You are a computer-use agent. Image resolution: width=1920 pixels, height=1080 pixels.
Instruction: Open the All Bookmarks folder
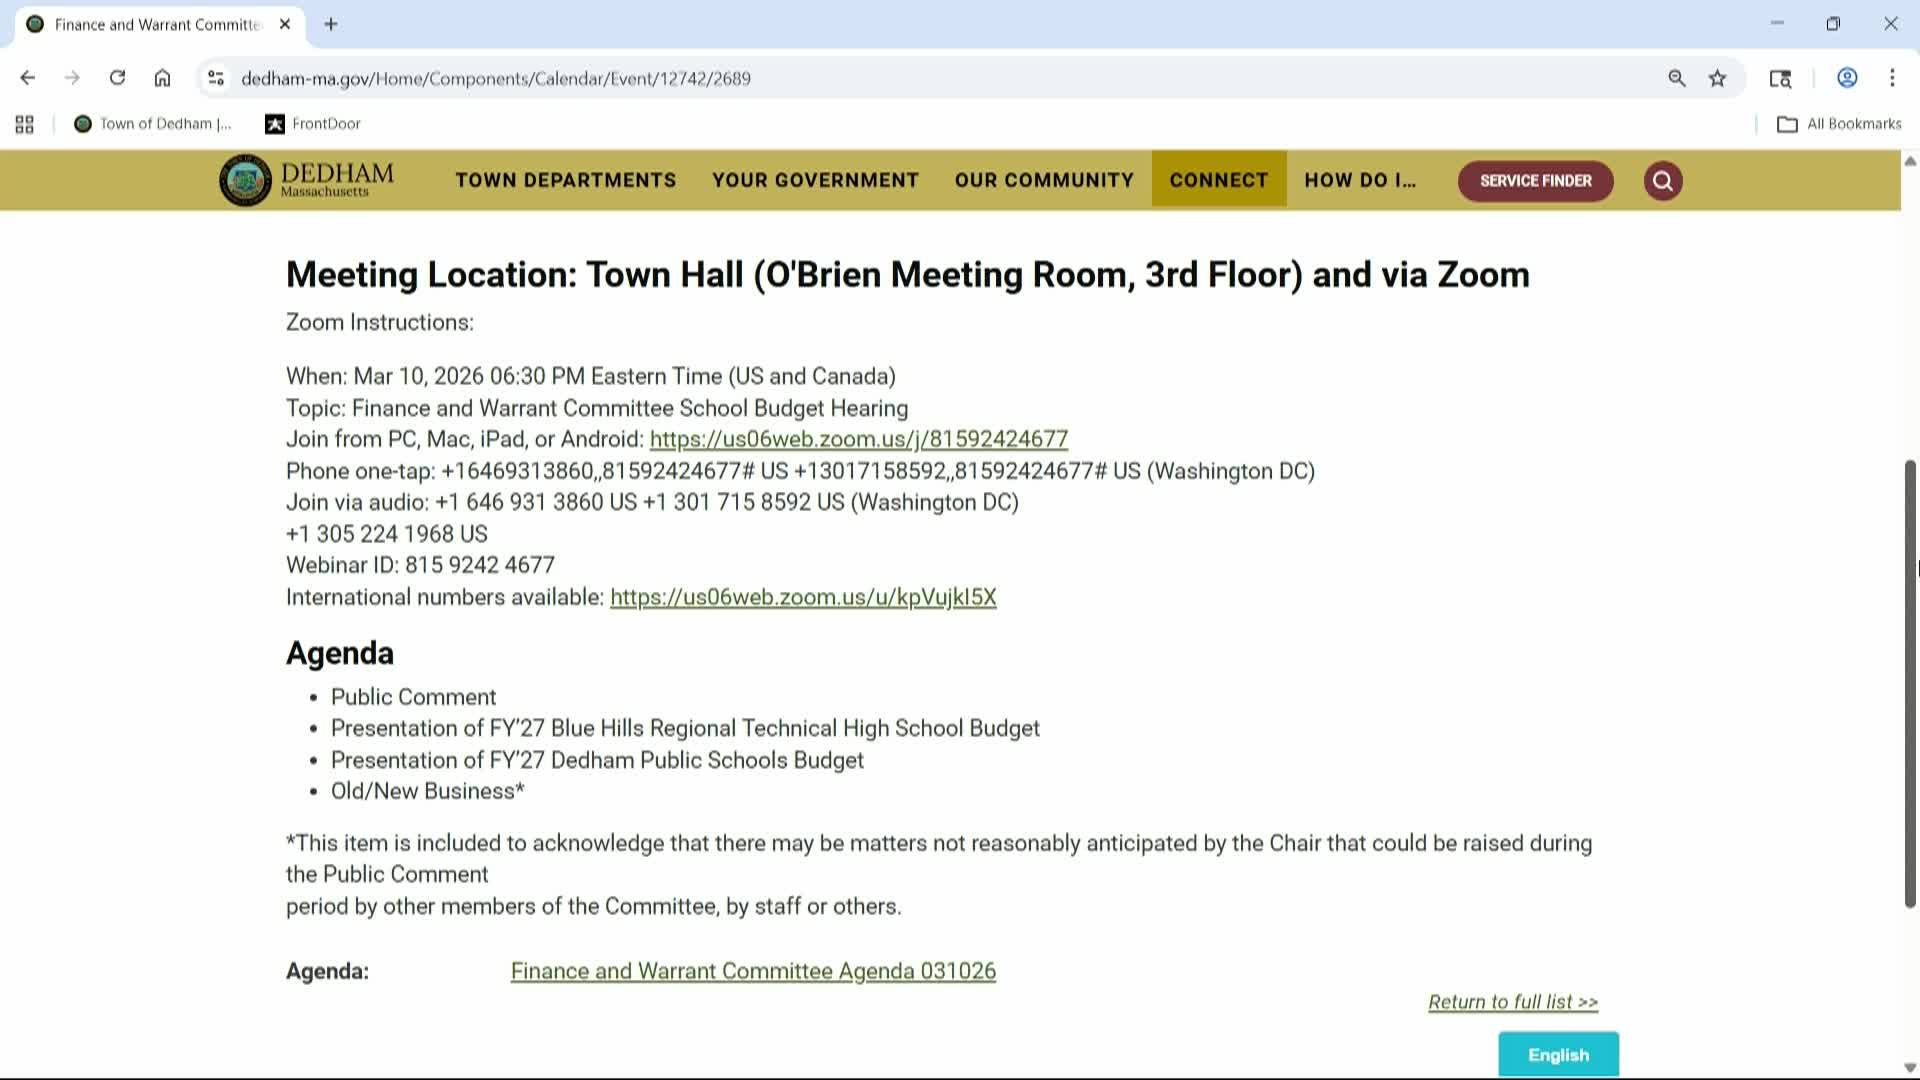coord(1841,123)
